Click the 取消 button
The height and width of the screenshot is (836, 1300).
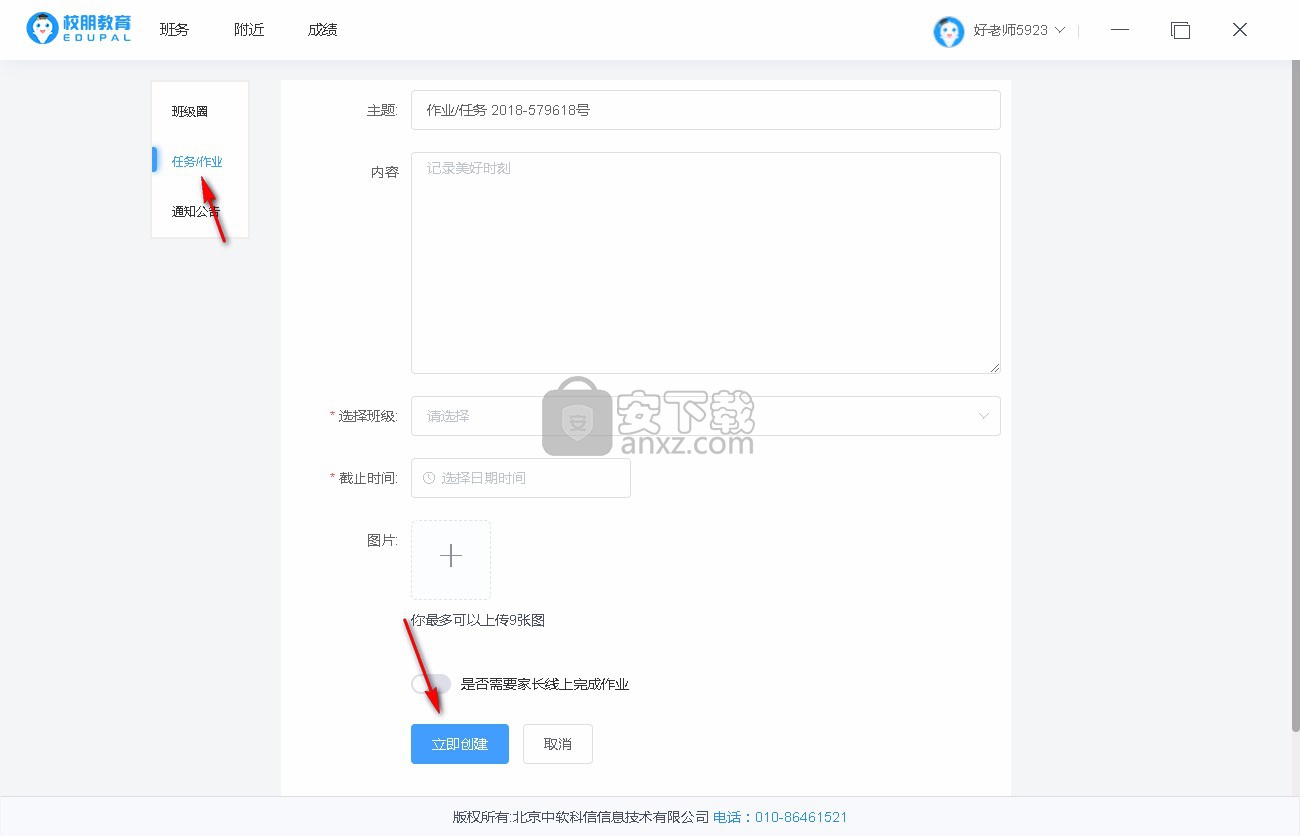pyautogui.click(x=558, y=744)
